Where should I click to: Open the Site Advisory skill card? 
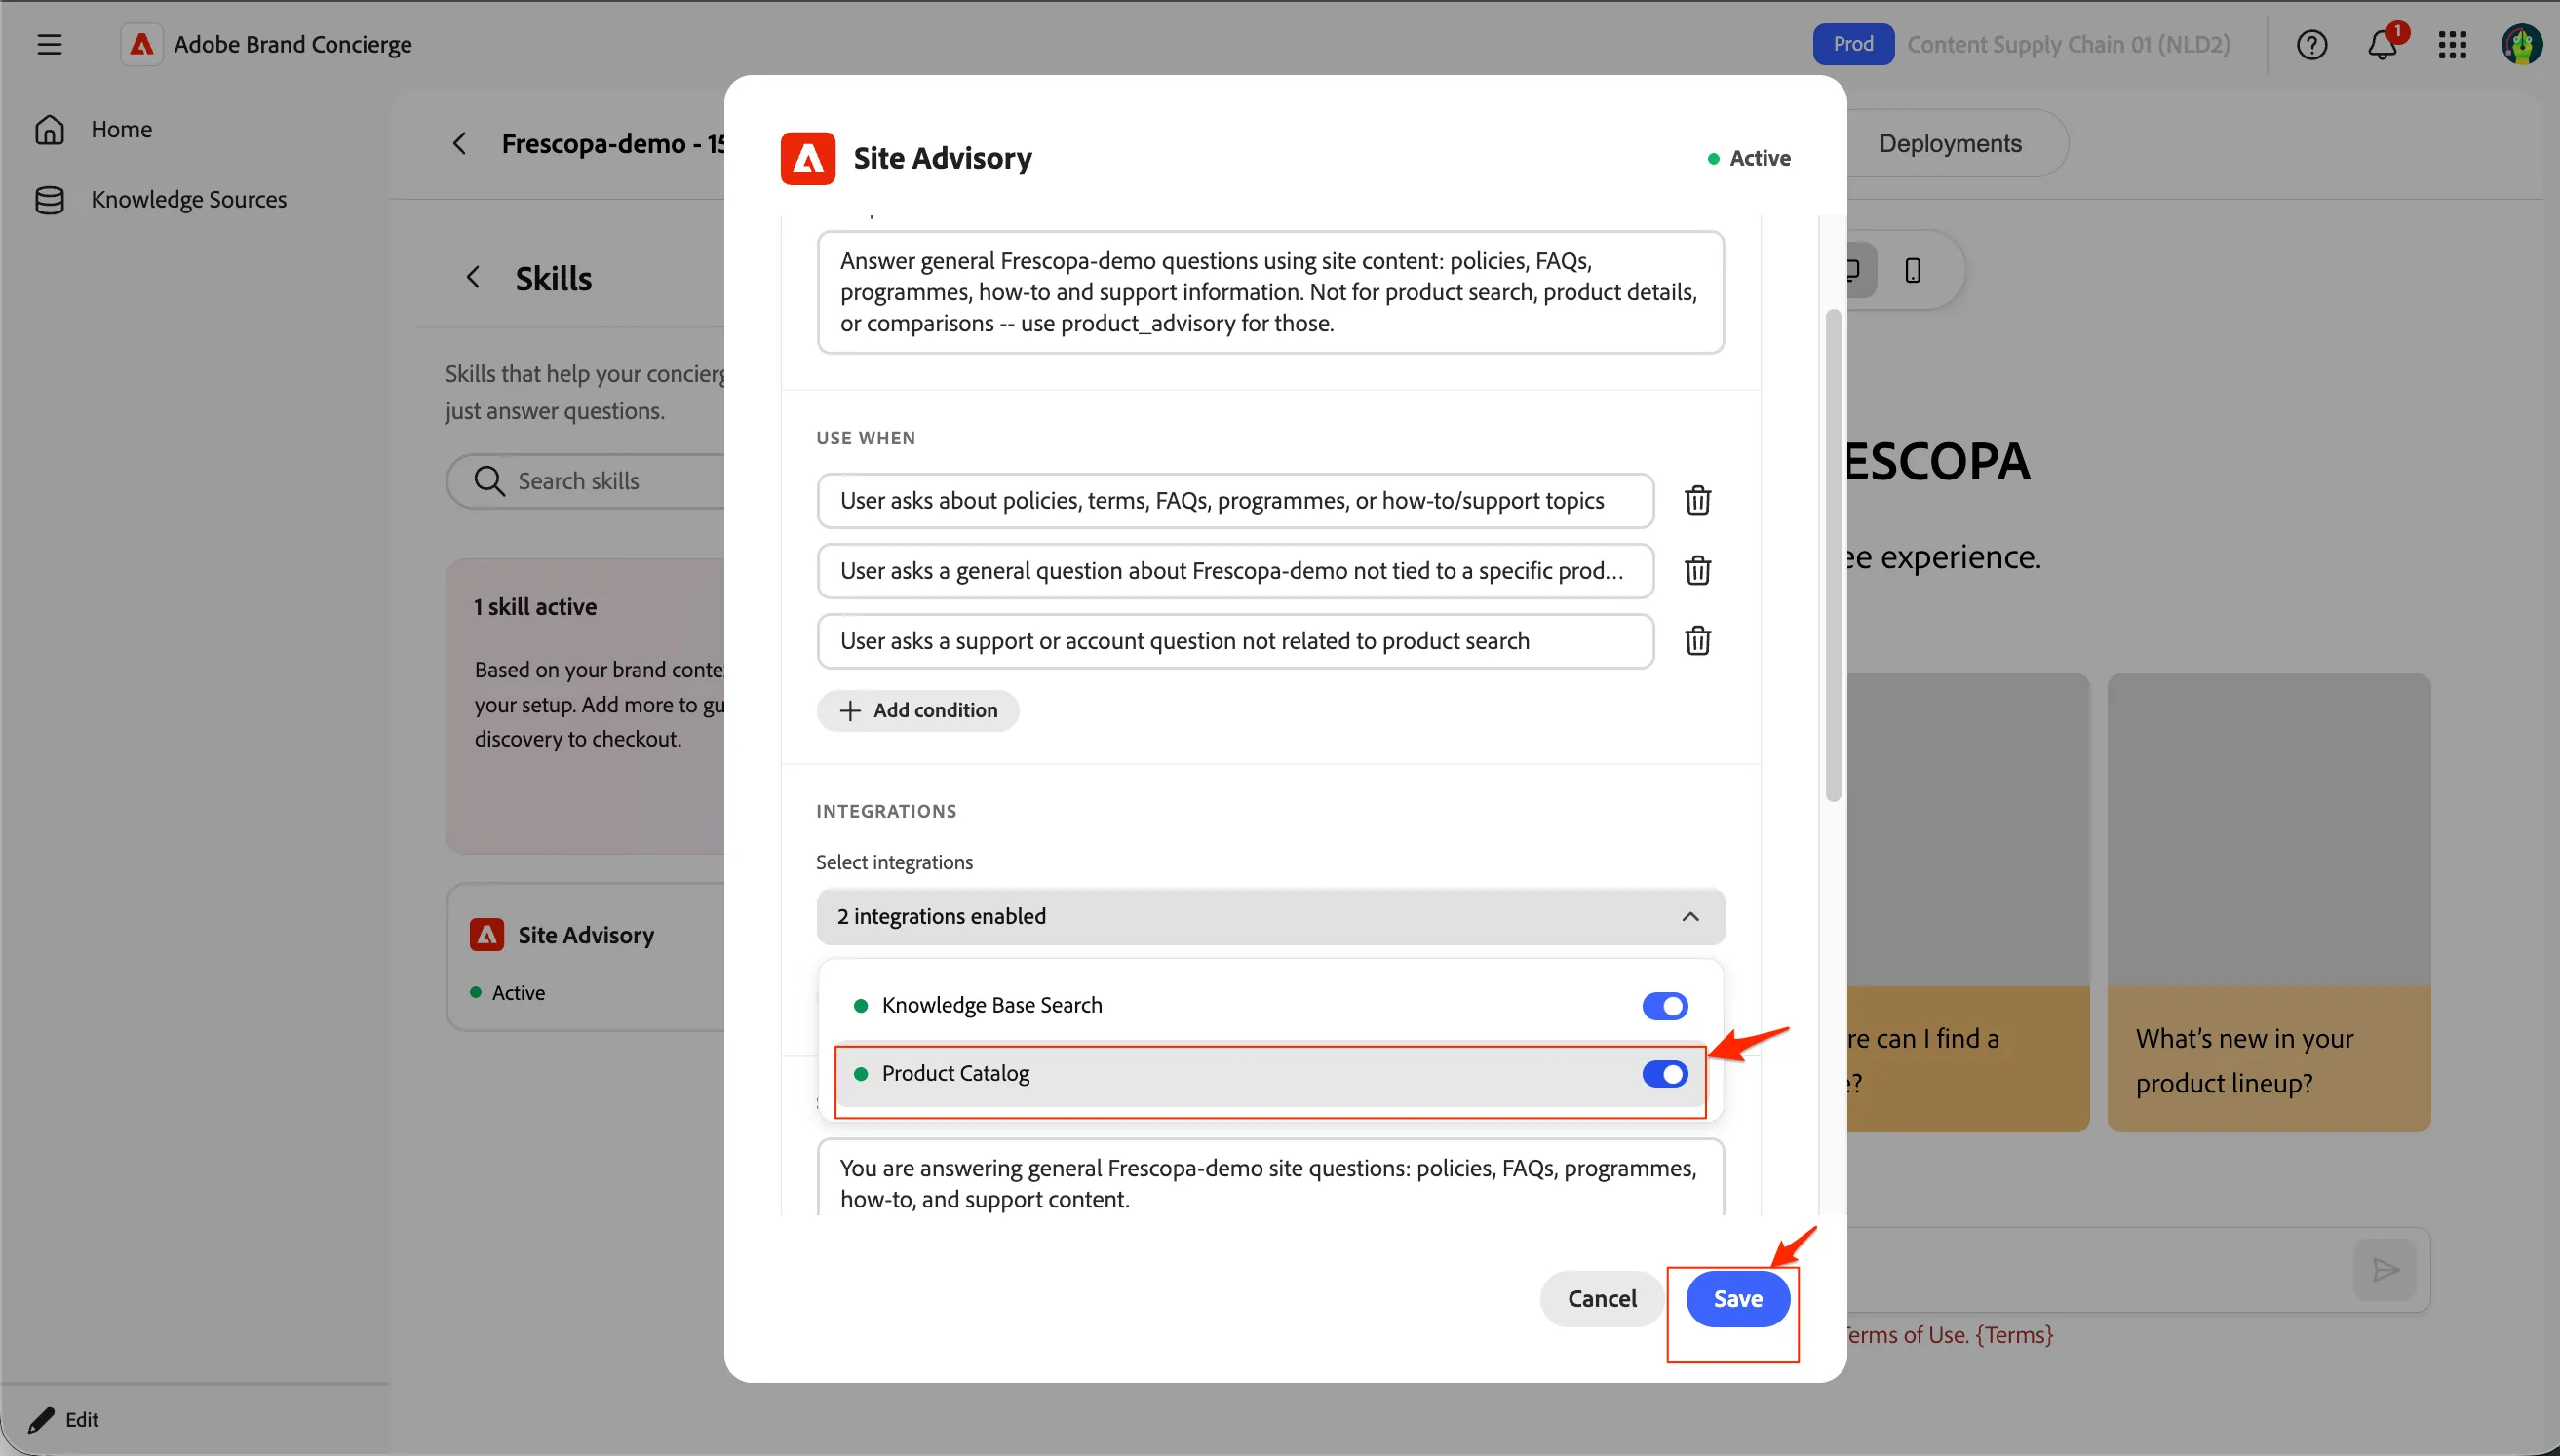point(586,957)
